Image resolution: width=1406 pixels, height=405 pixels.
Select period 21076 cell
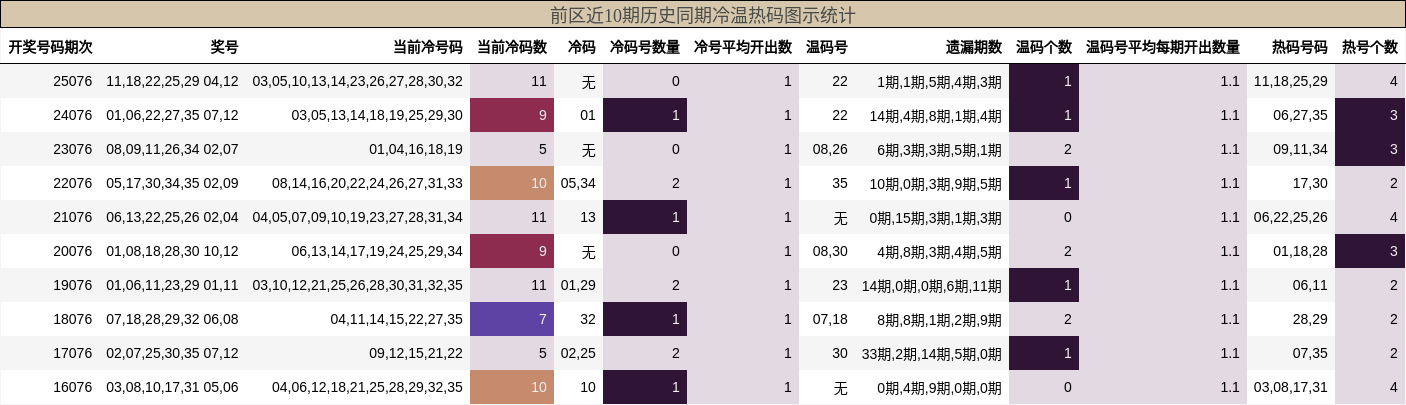(x=73, y=218)
